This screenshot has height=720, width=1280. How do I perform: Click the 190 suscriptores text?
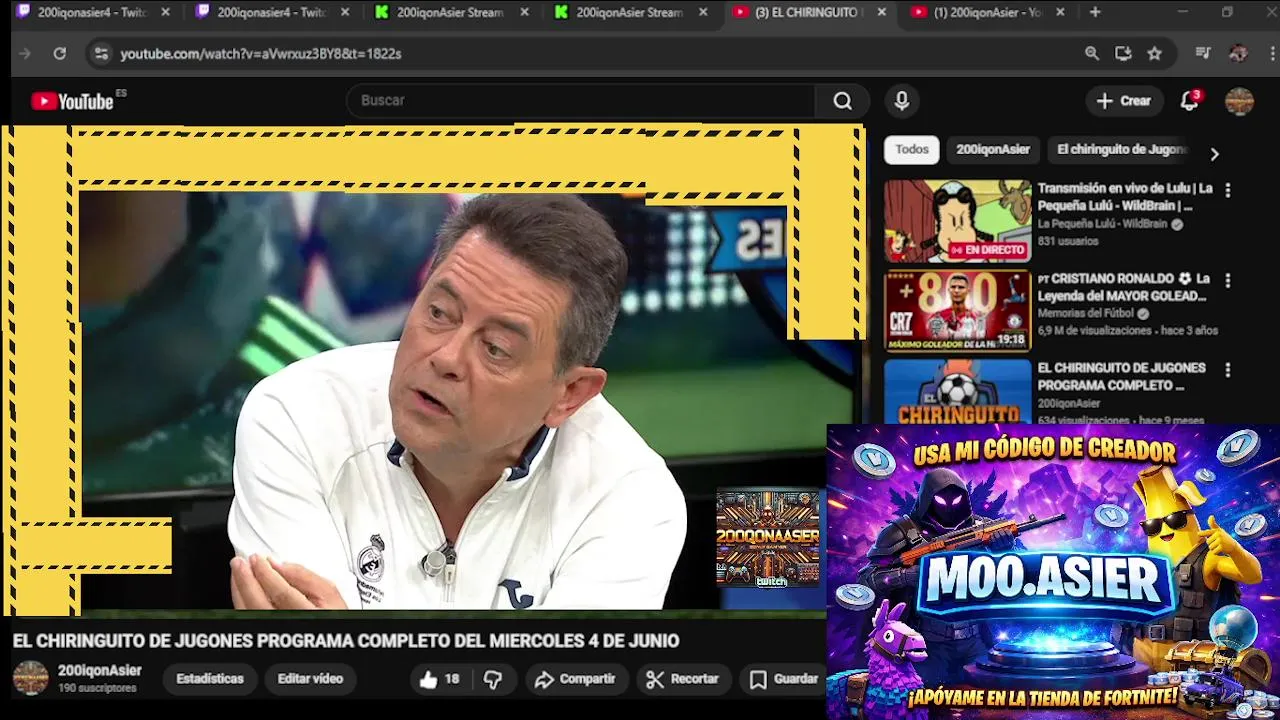97,689
